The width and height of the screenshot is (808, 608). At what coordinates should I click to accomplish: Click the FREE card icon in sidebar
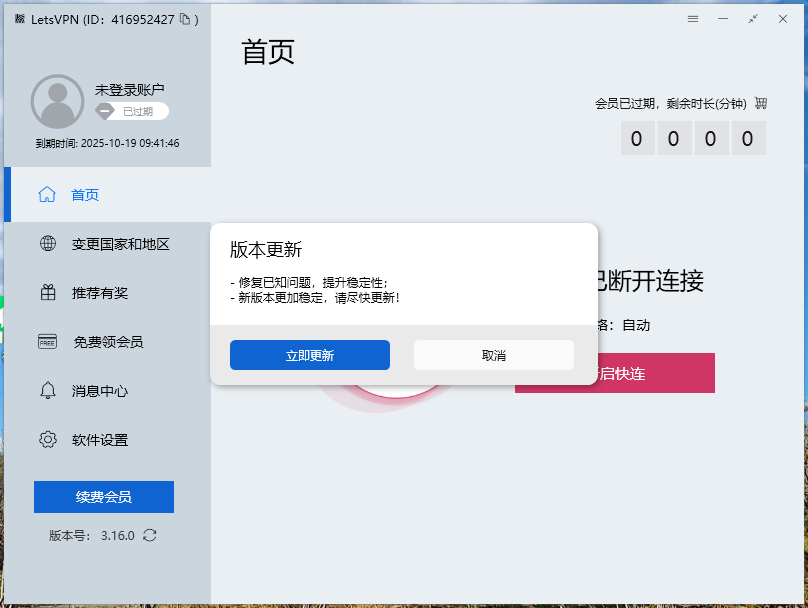click(x=47, y=342)
